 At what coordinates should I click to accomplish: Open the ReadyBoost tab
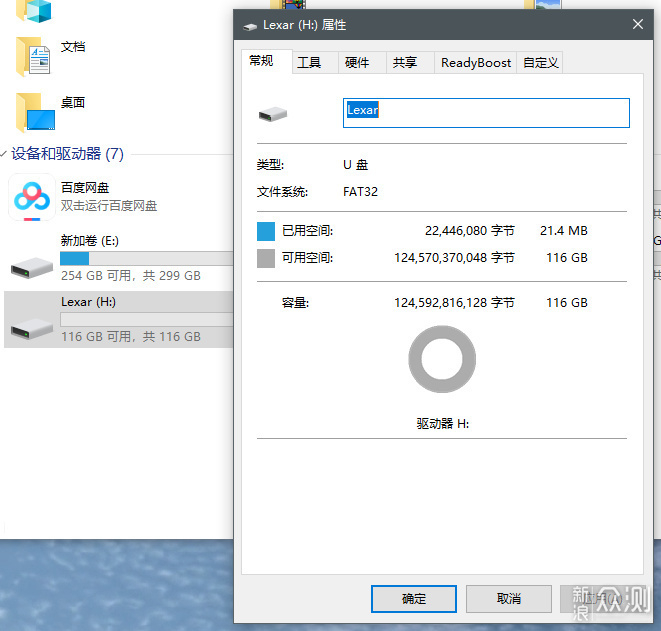point(476,63)
